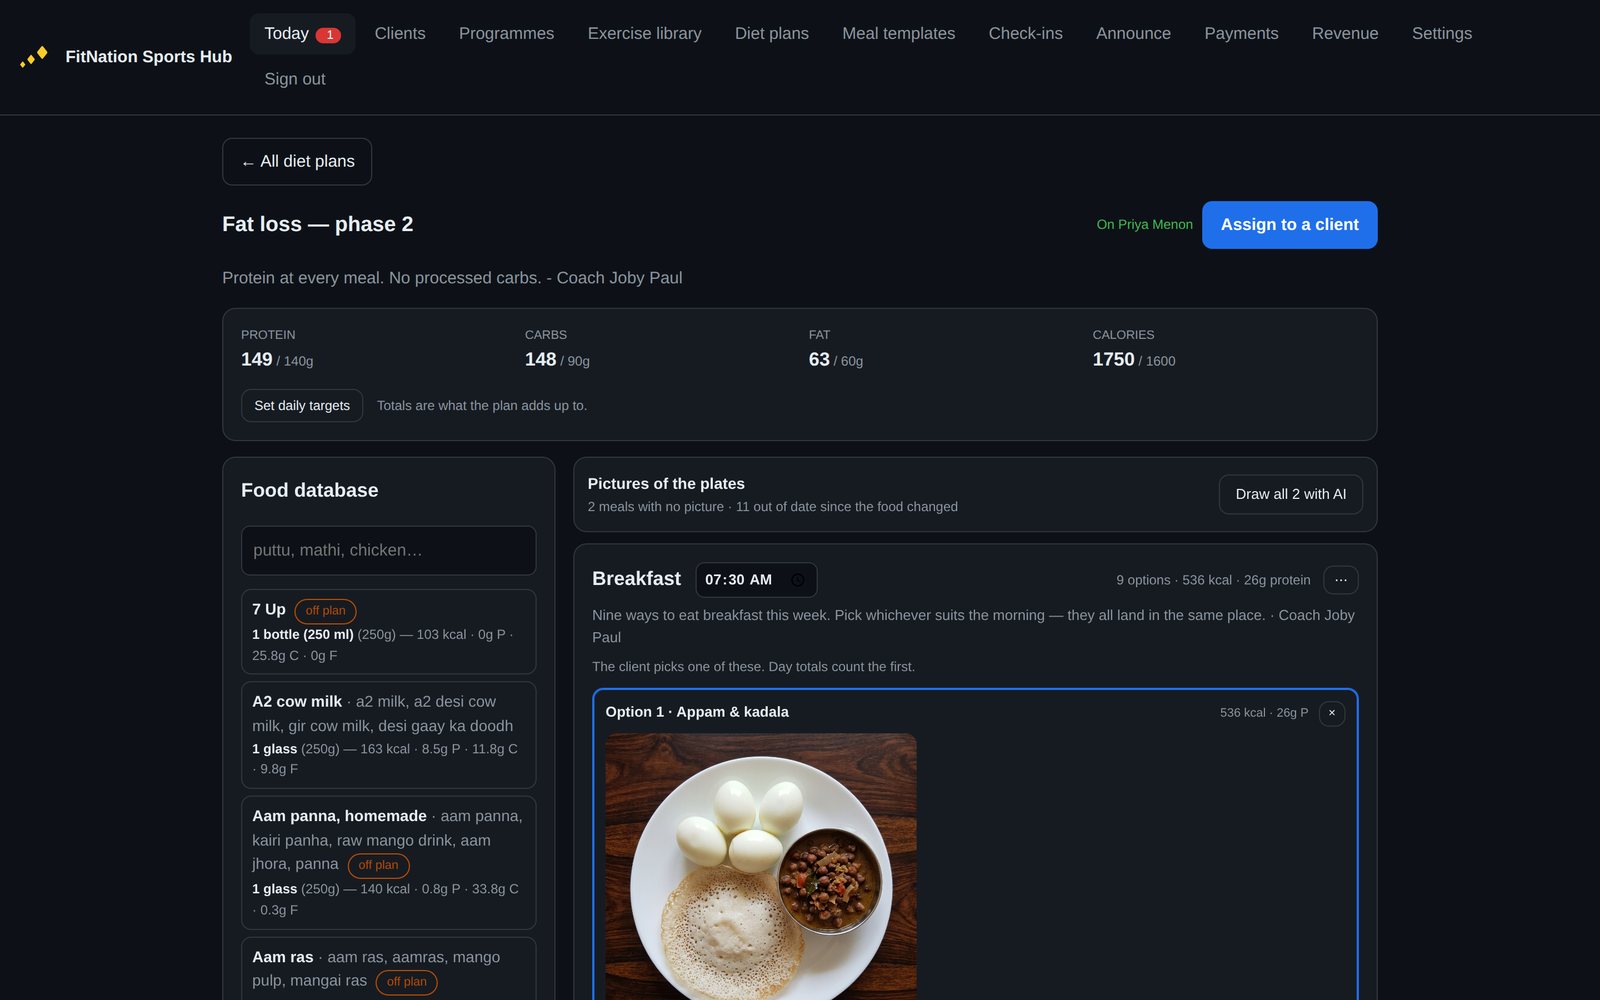Click the Option 1 · Appam & kadala label

tap(697, 712)
